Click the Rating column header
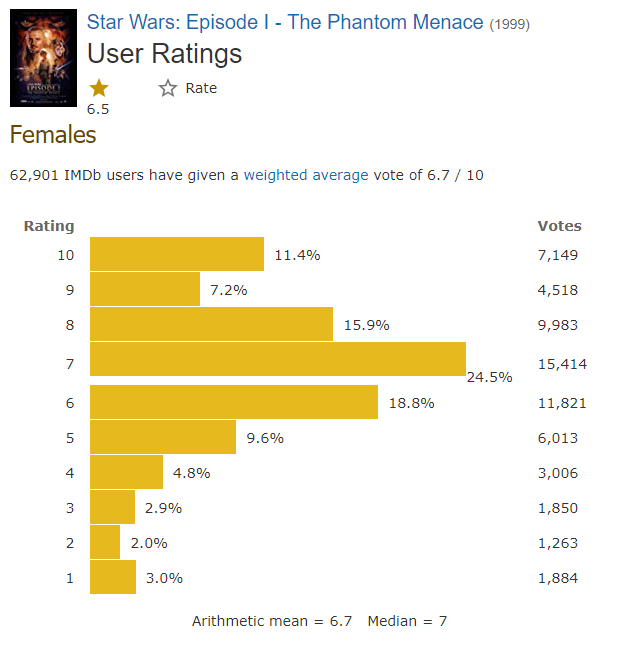This screenshot has width=636, height=646. pos(49,226)
